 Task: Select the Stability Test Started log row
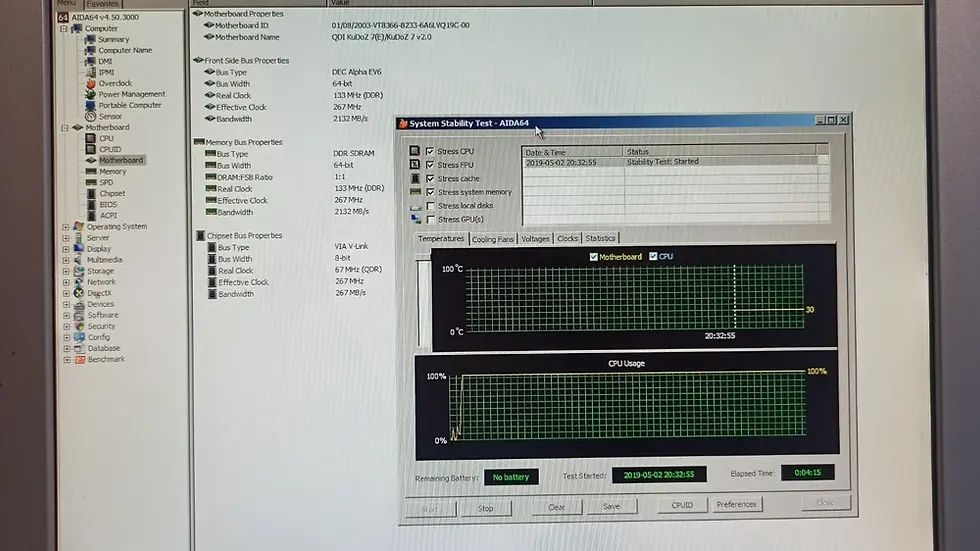[669, 162]
